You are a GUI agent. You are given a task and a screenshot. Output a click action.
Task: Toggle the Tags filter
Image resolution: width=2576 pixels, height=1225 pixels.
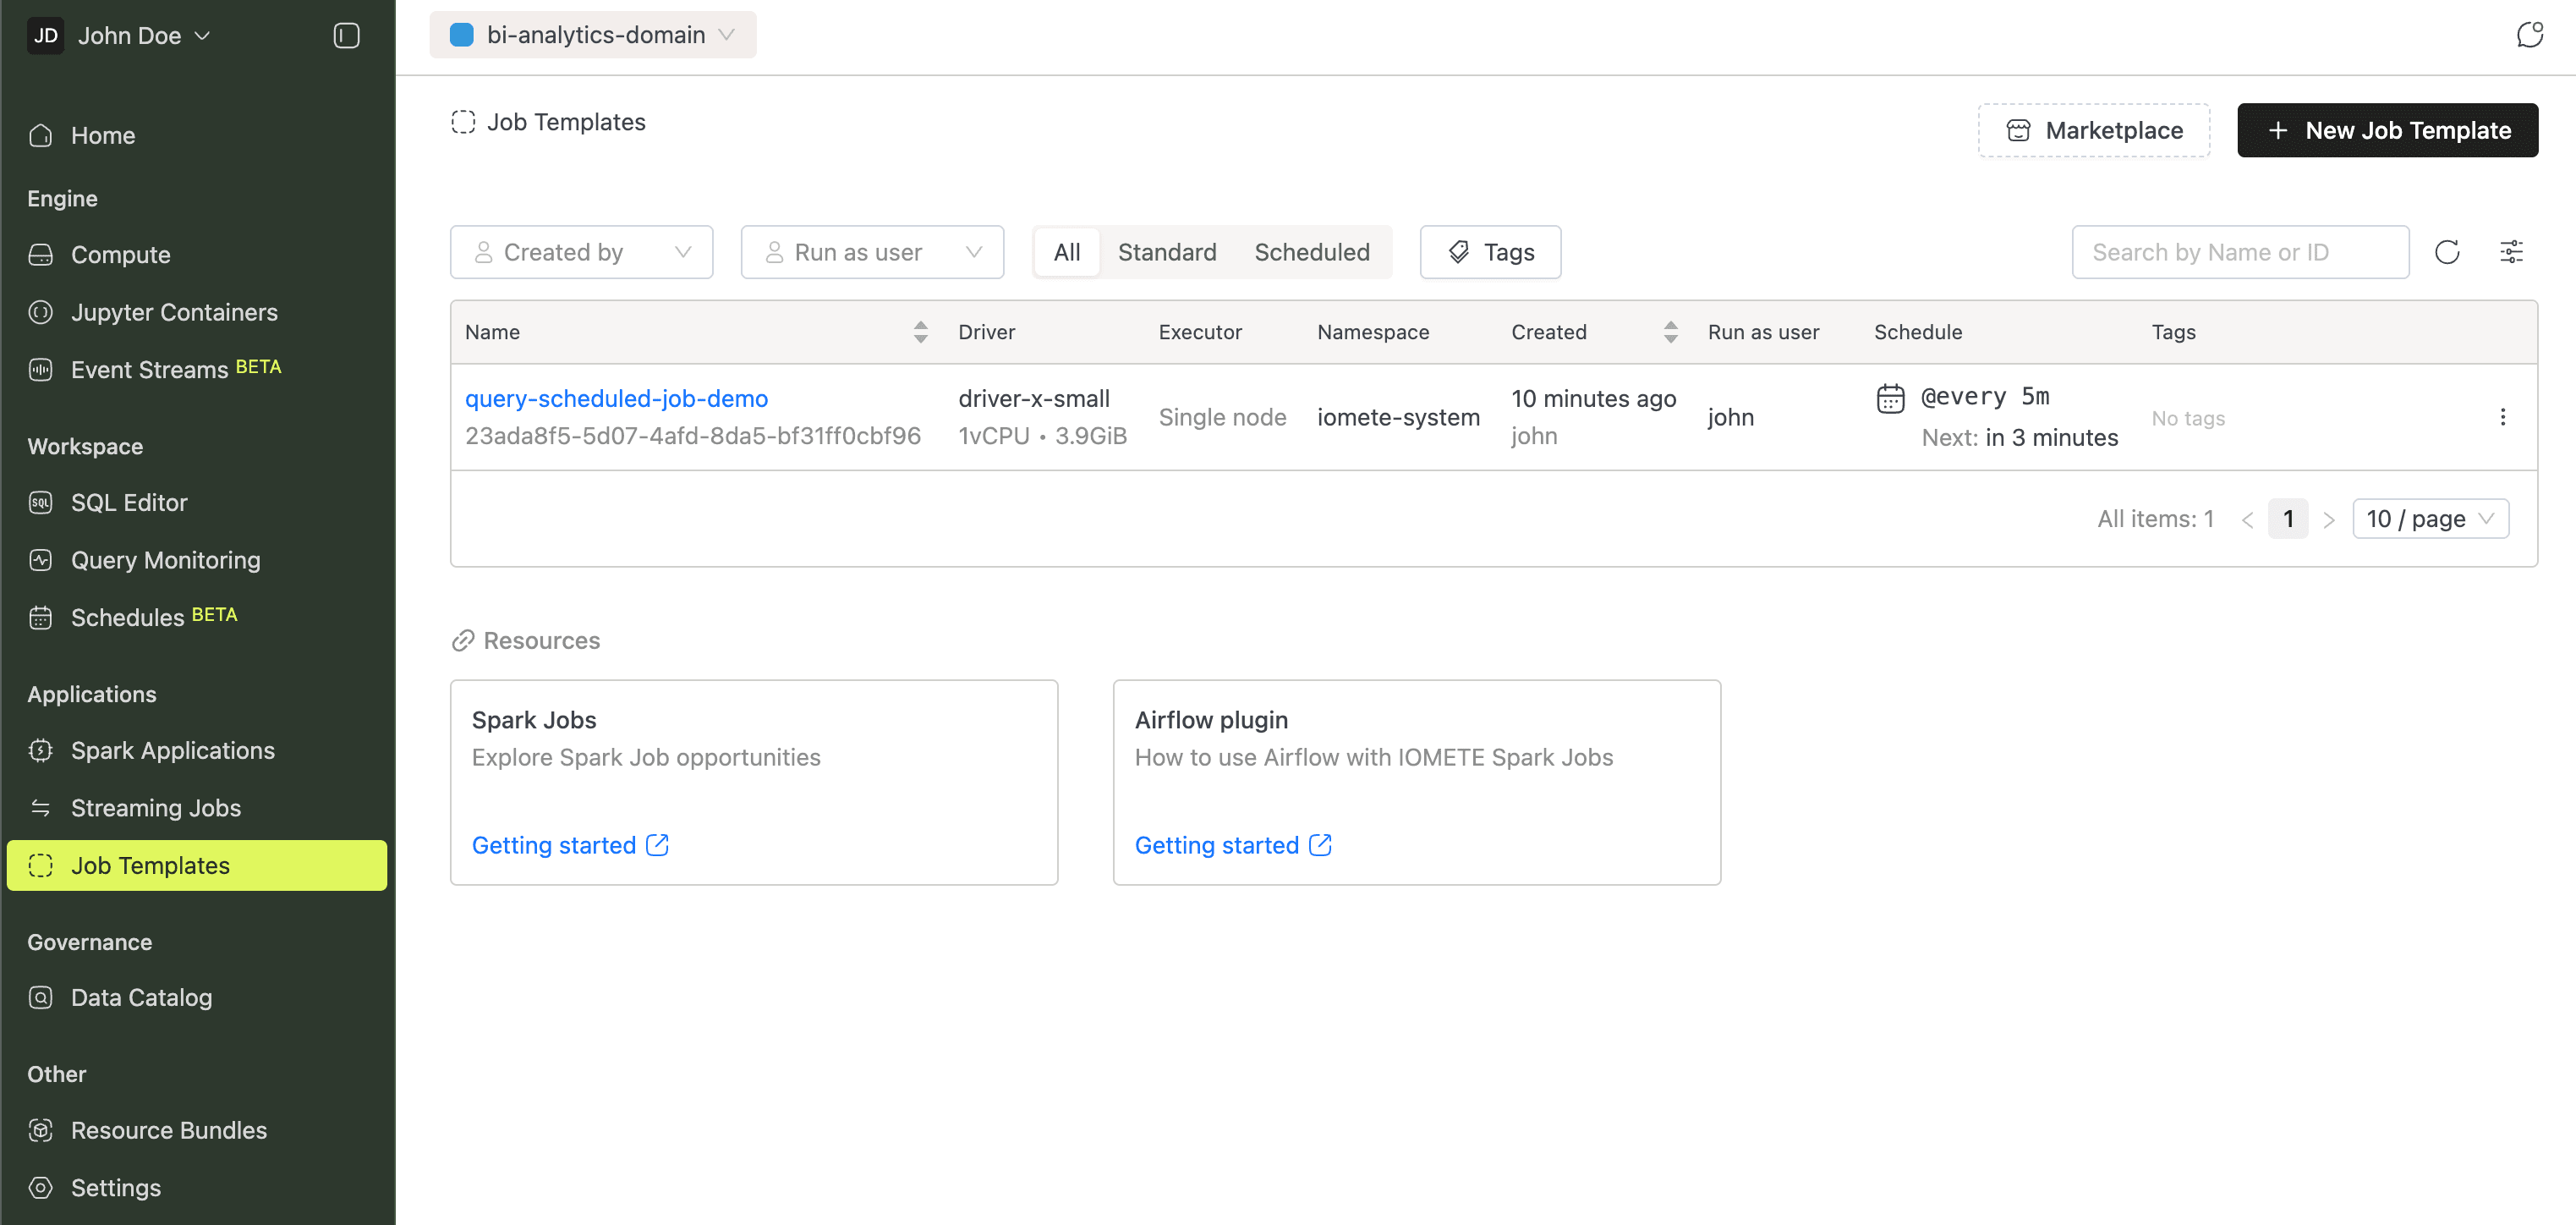click(x=1490, y=252)
